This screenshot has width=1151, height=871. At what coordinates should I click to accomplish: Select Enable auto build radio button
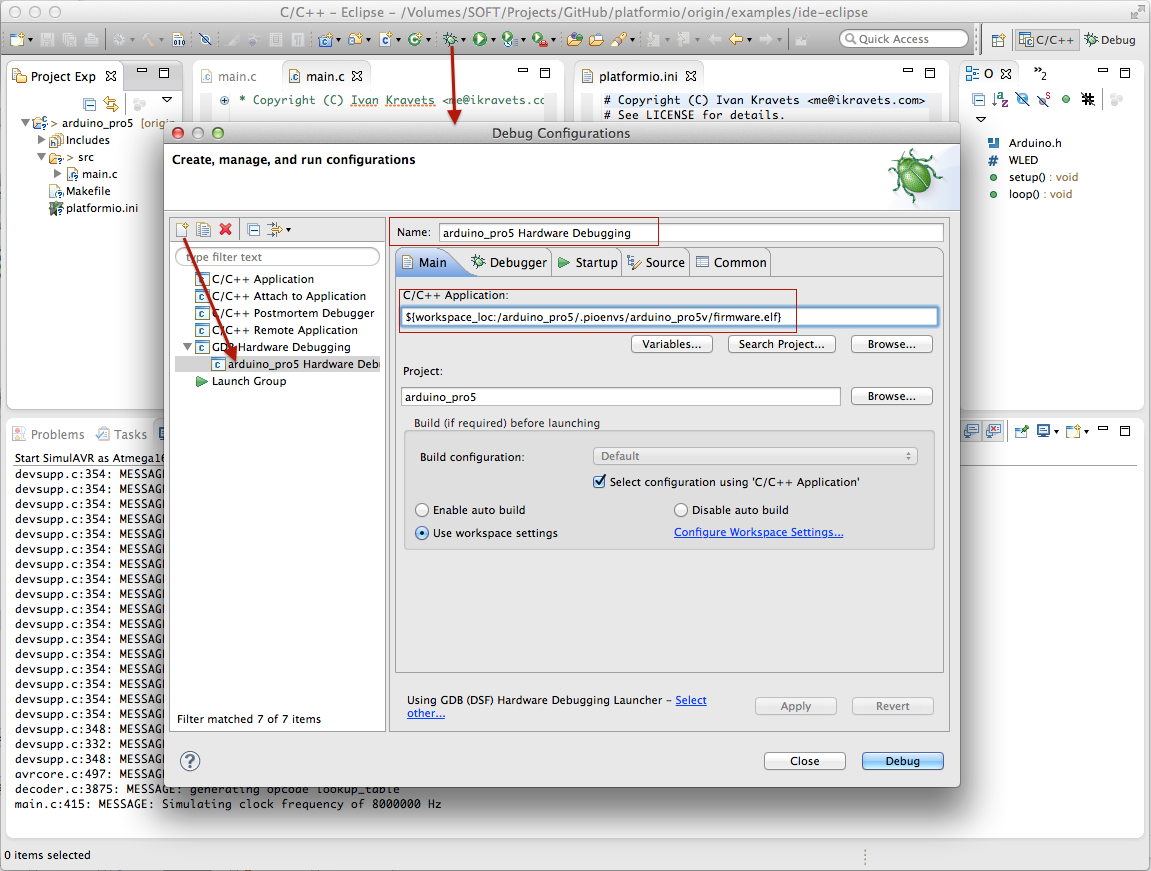422,510
